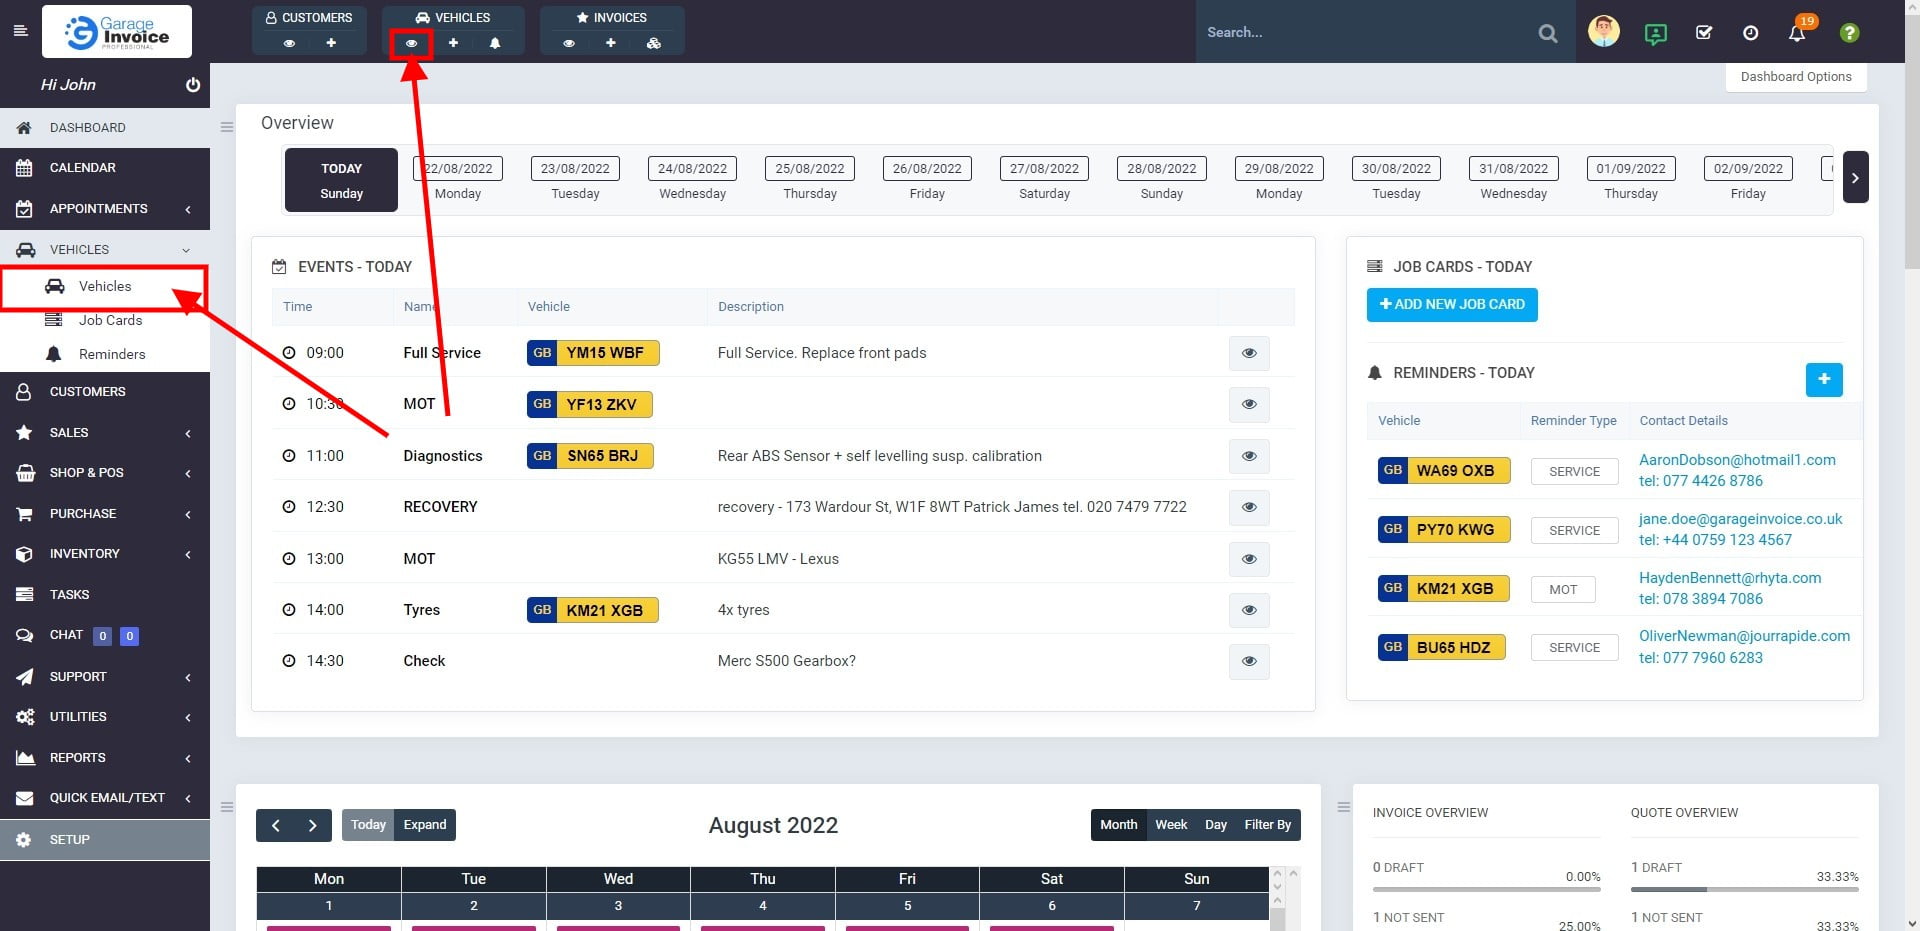
Task: Switch calendar to Week view
Action: point(1170,825)
